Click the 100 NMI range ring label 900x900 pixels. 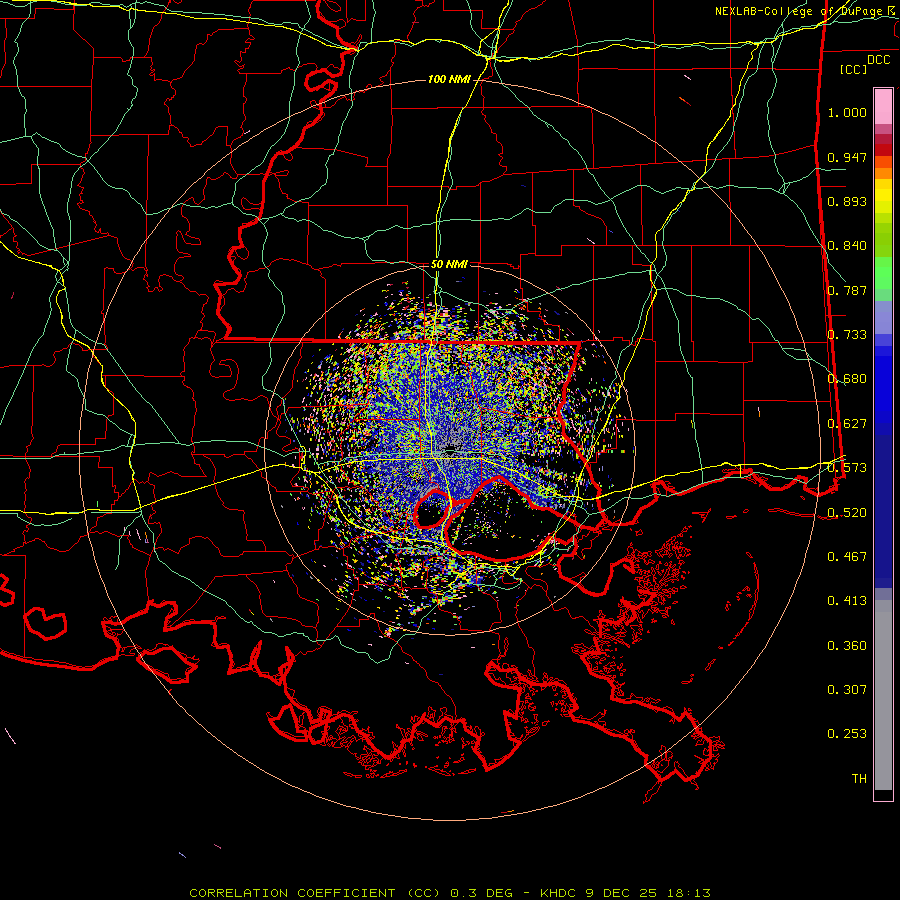pos(448,79)
